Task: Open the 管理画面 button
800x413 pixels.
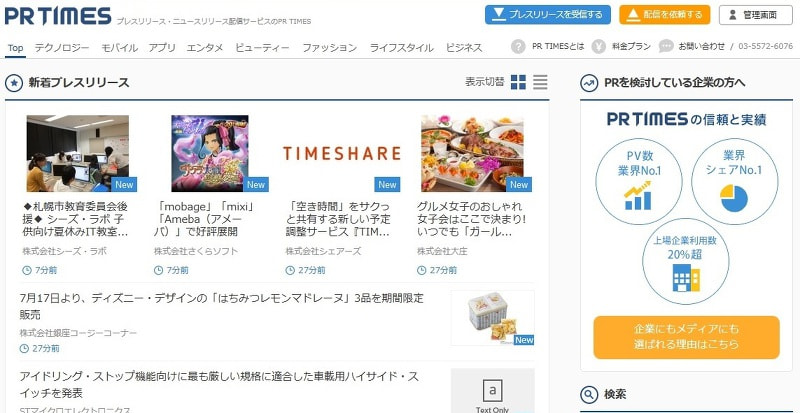Action: [x=755, y=14]
